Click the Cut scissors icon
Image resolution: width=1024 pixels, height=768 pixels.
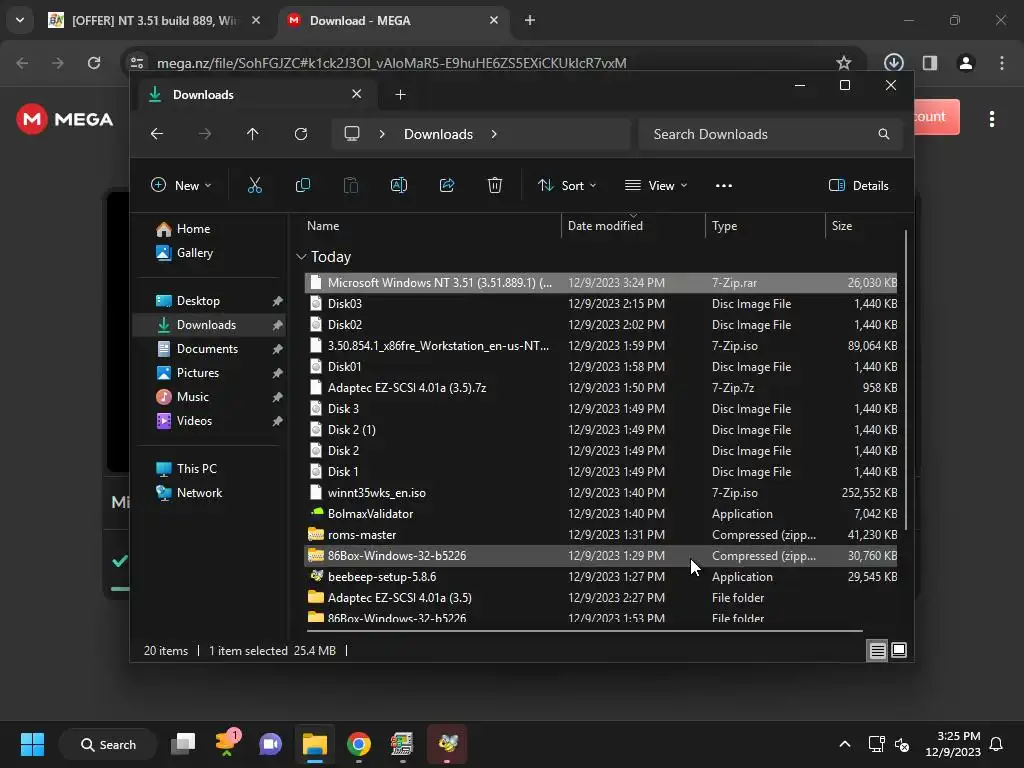coord(255,185)
